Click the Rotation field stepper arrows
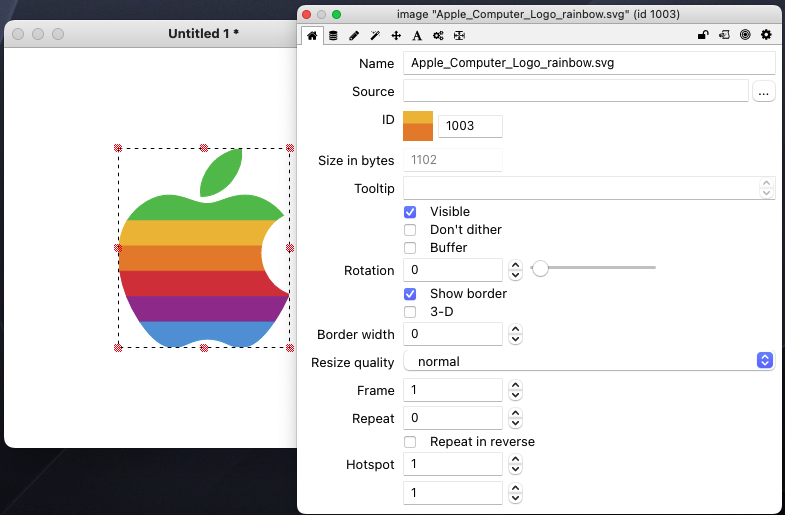Screen dimensions: 785x515 tap(515, 270)
